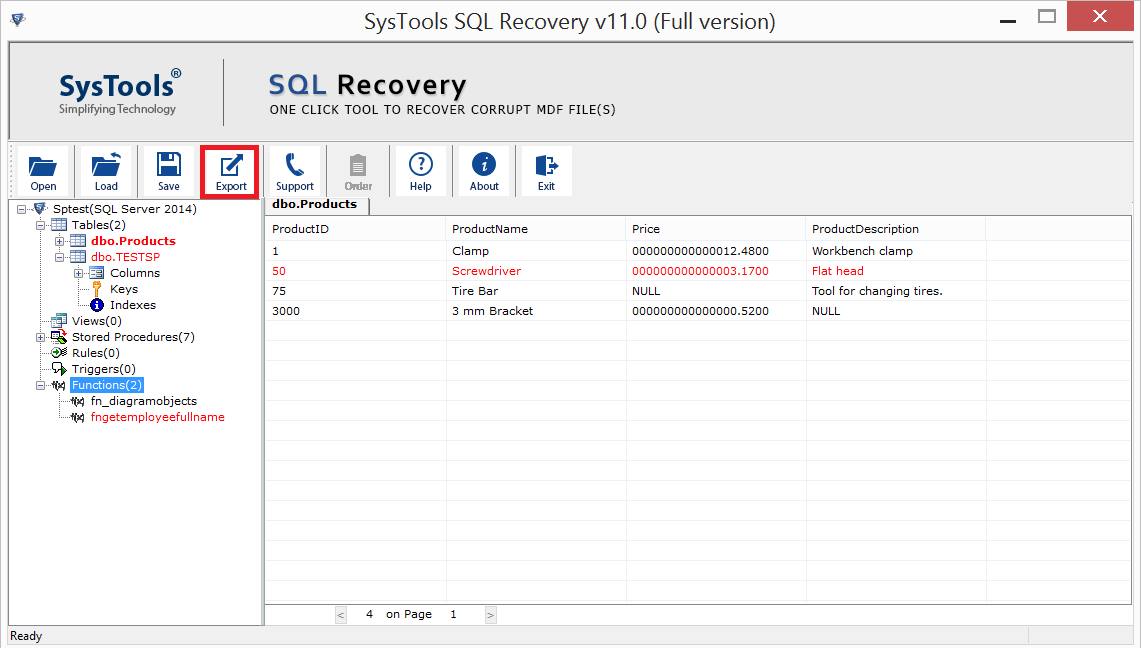Open the Support phone icon
This screenshot has height=648, width=1141.
pos(295,171)
